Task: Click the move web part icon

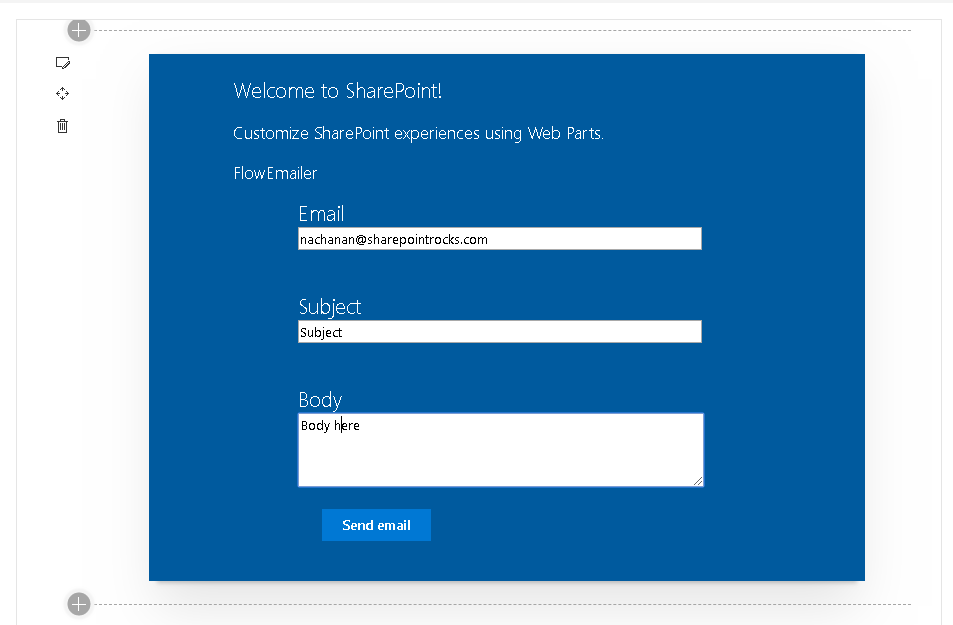Action: pos(63,94)
